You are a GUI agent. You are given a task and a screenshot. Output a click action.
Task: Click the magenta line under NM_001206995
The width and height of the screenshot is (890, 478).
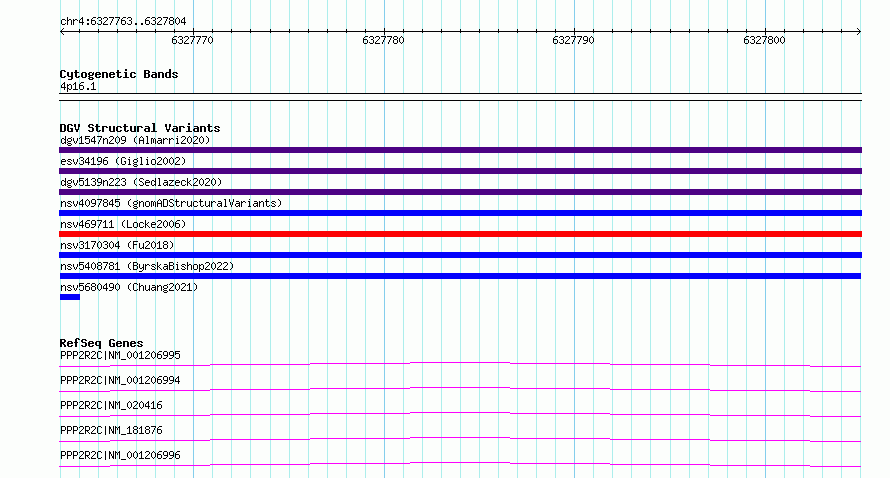click(x=460, y=364)
